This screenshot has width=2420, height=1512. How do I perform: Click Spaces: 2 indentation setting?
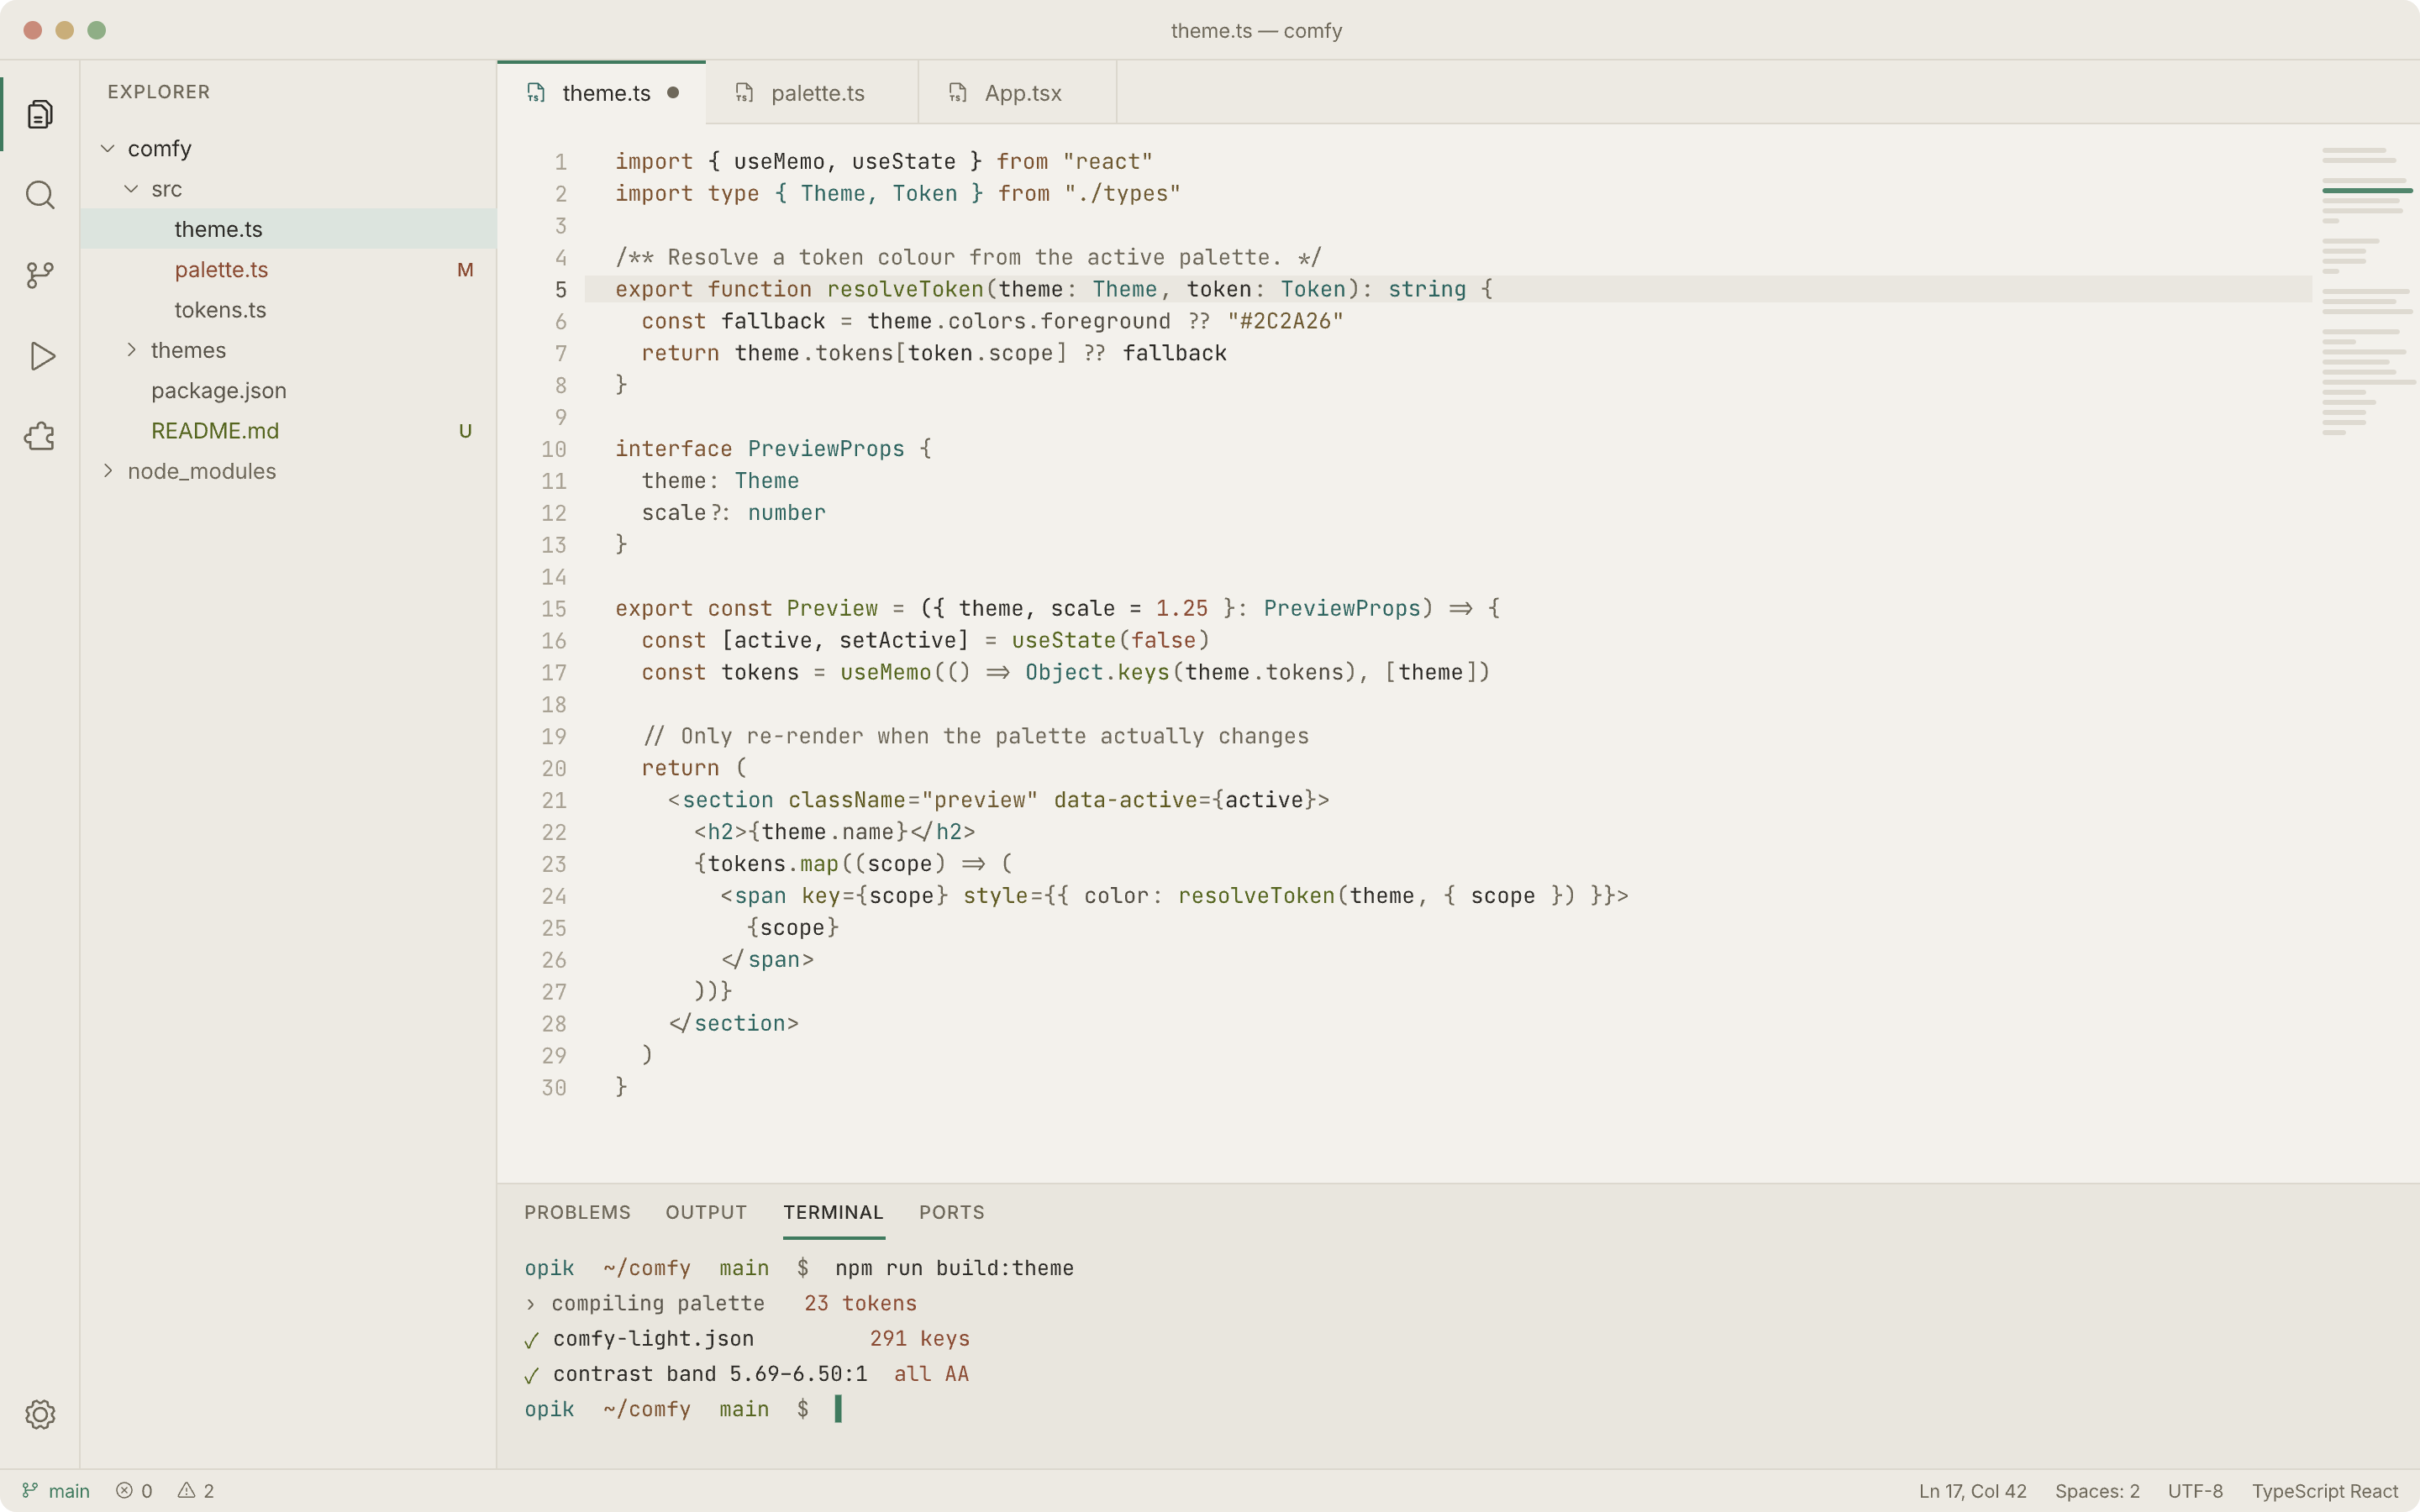[2097, 1490]
